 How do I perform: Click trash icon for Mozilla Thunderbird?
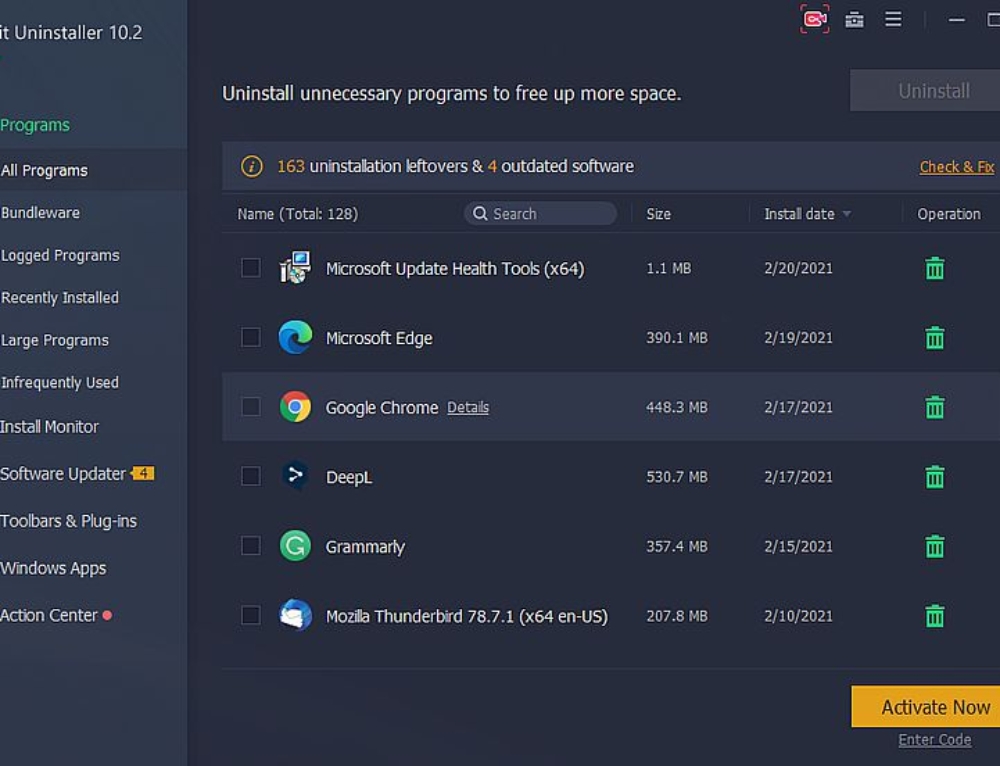[934, 616]
